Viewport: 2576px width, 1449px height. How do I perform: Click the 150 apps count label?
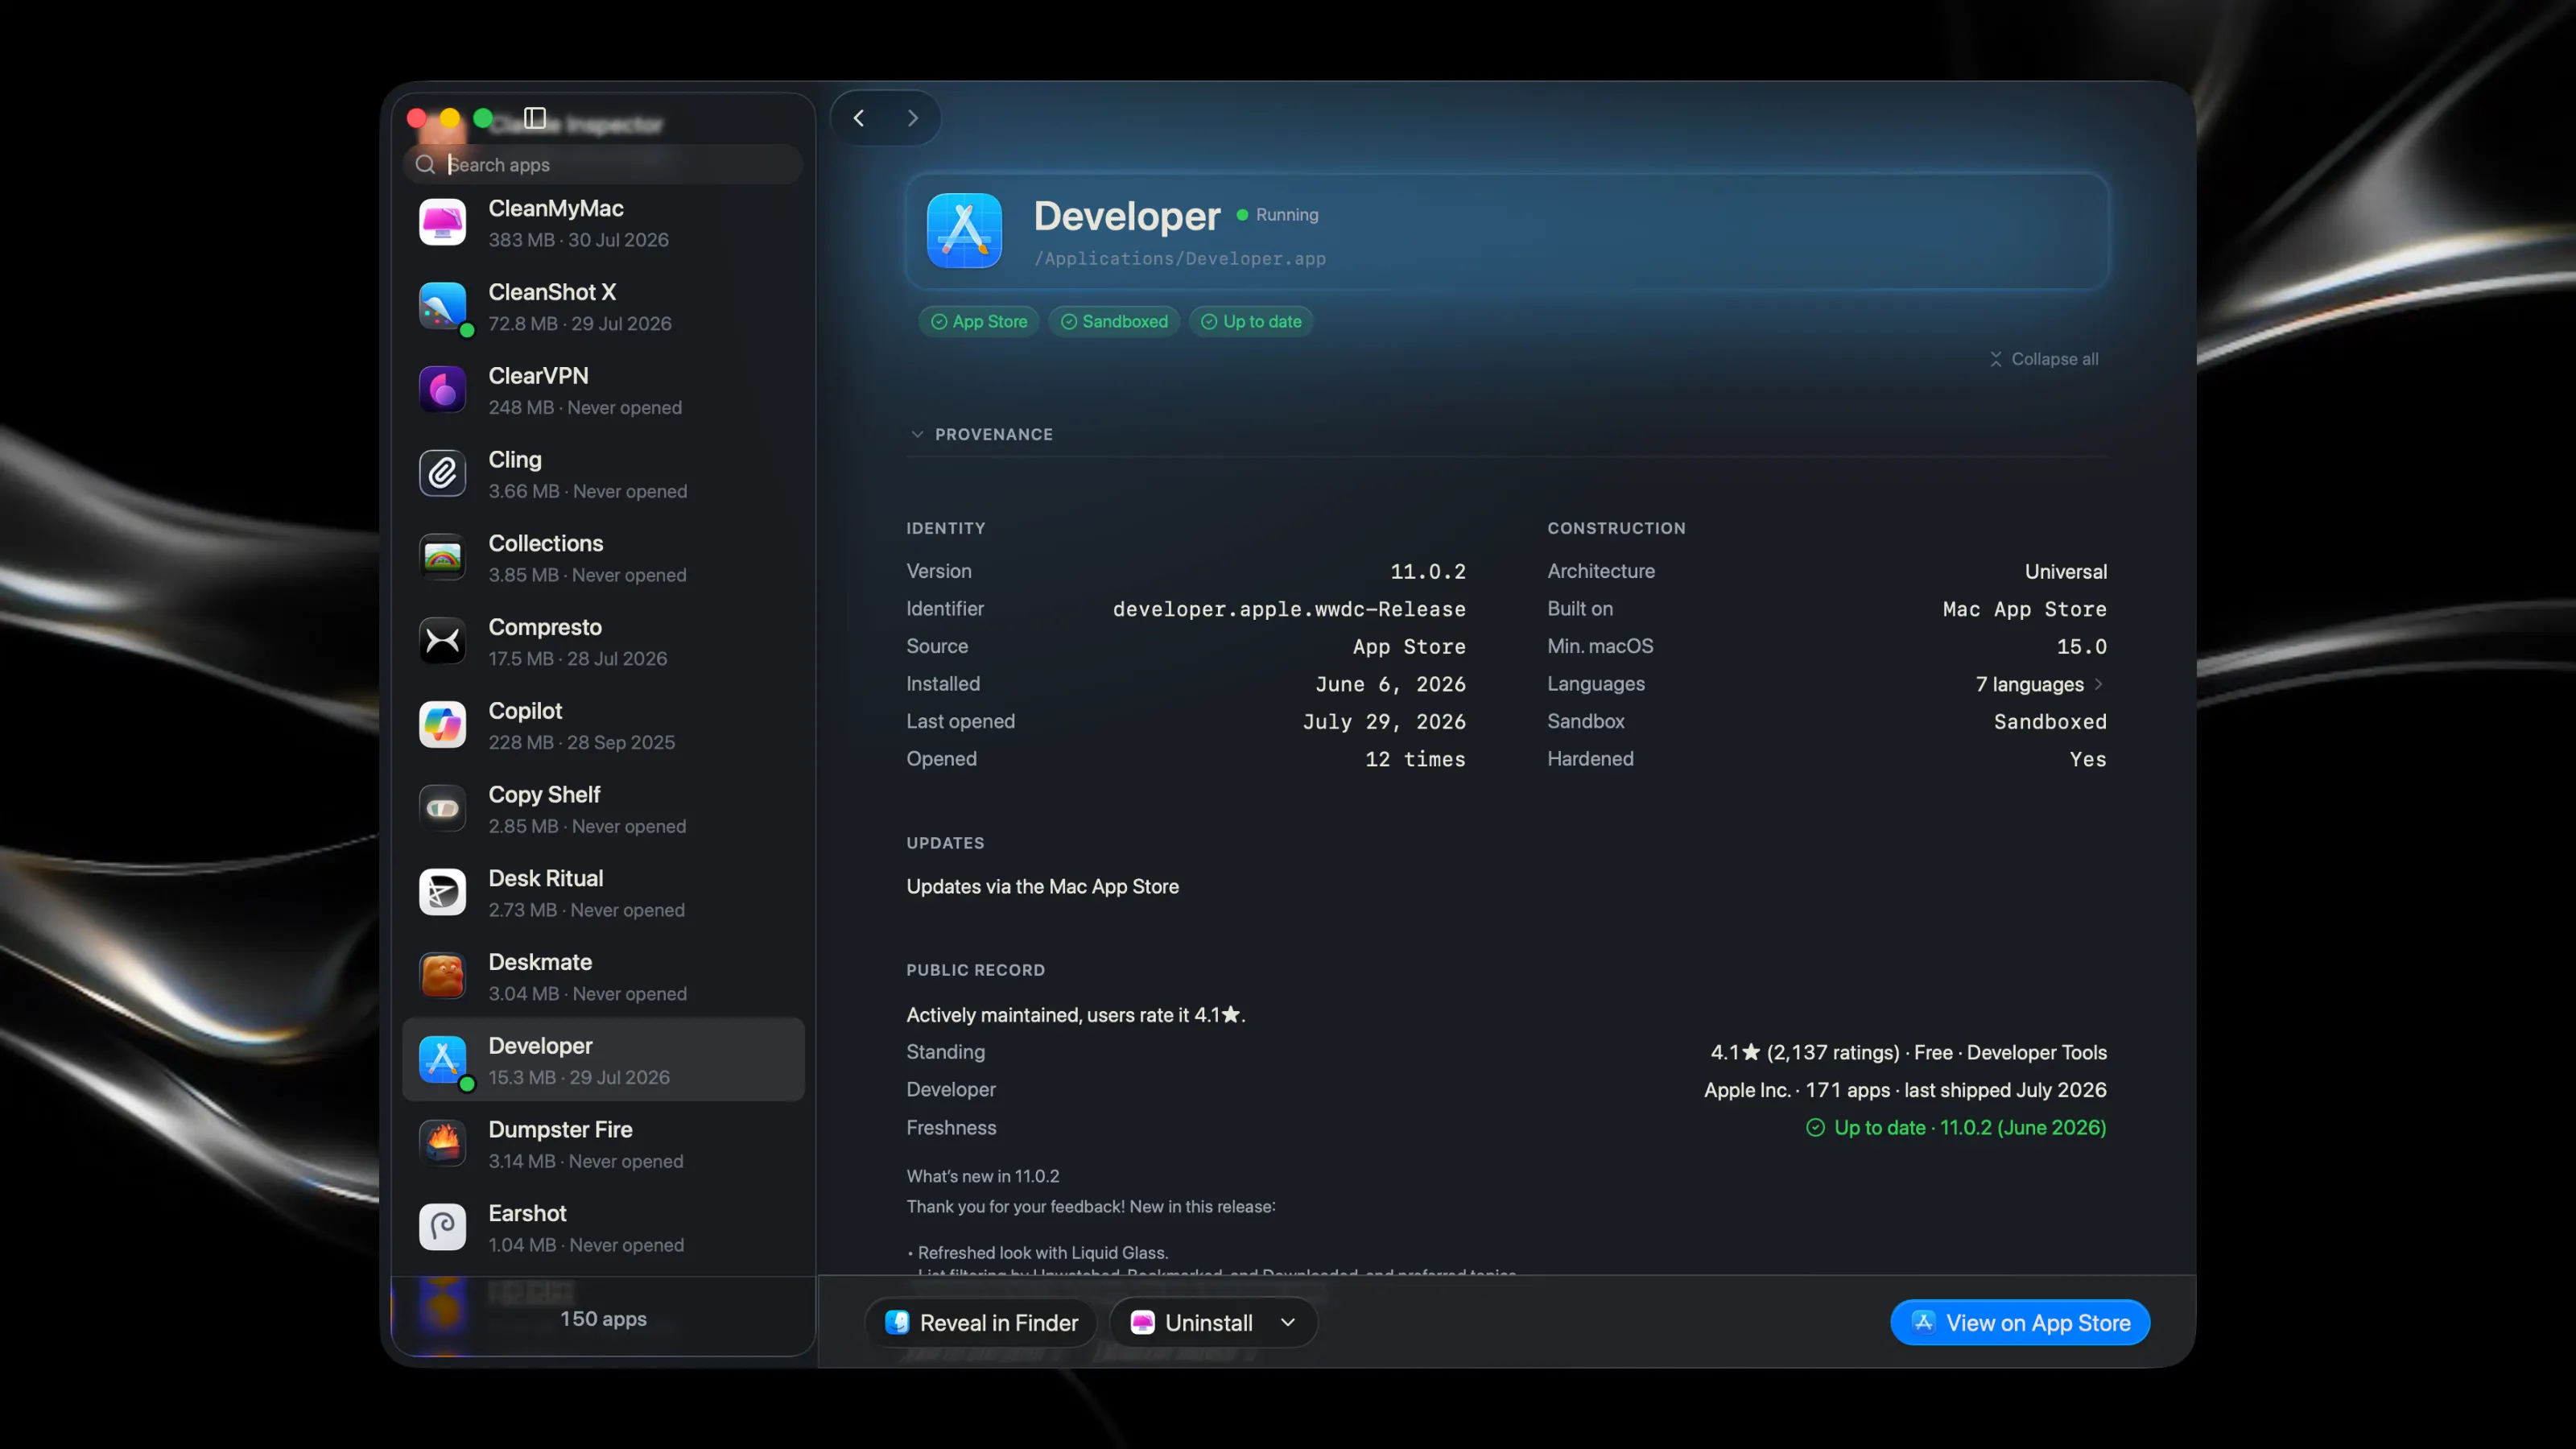tap(603, 1319)
